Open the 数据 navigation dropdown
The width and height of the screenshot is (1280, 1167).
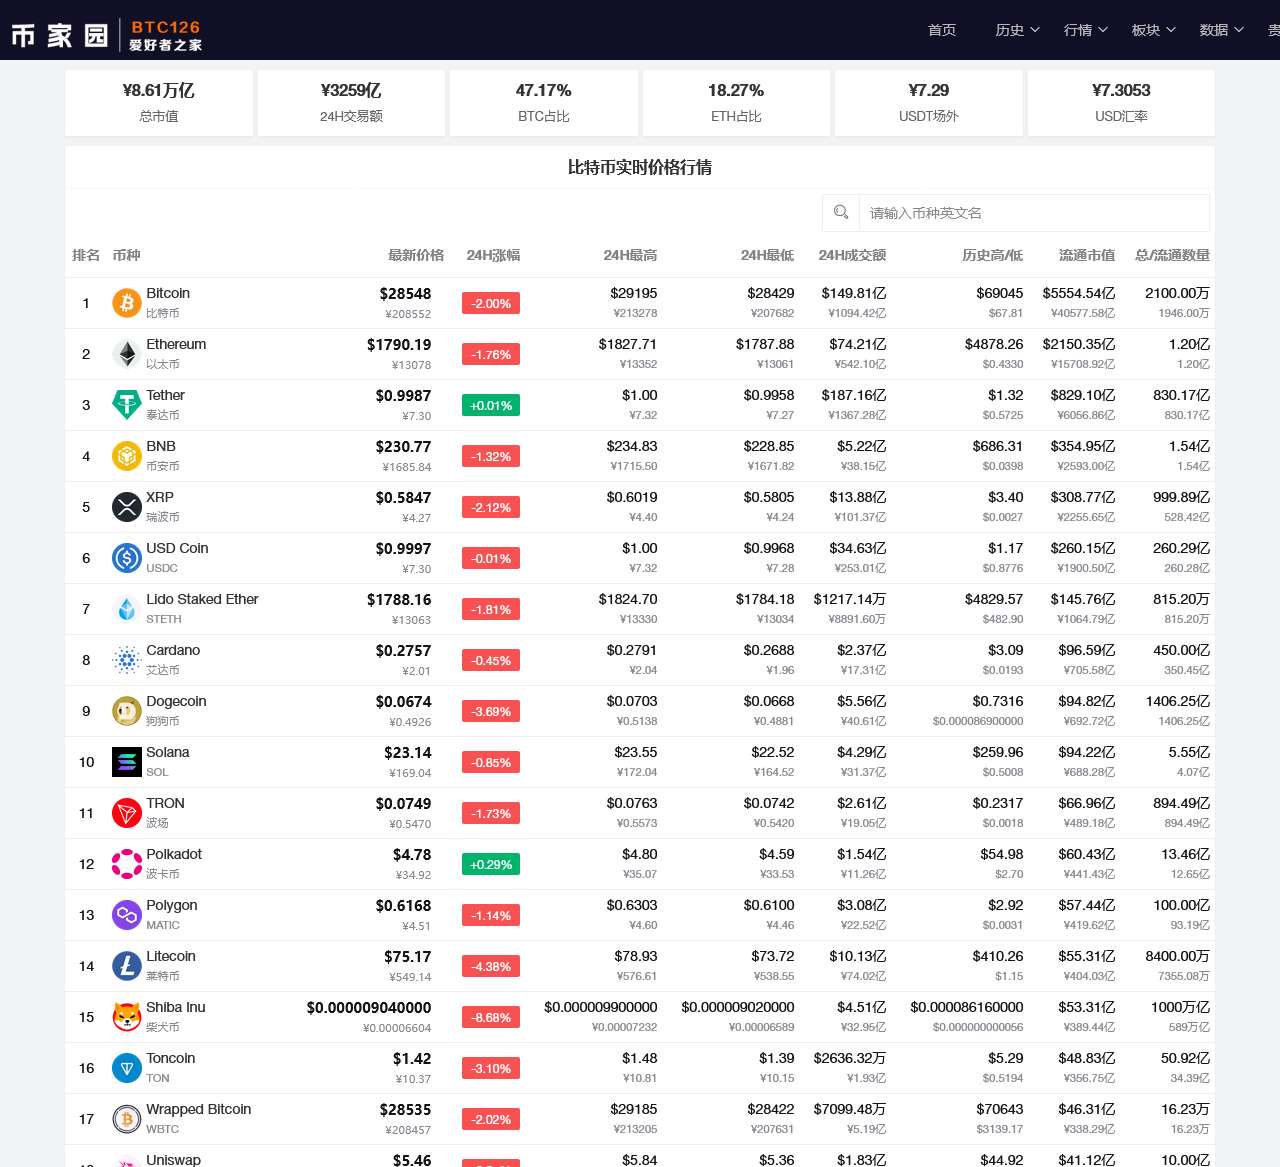click(1221, 30)
